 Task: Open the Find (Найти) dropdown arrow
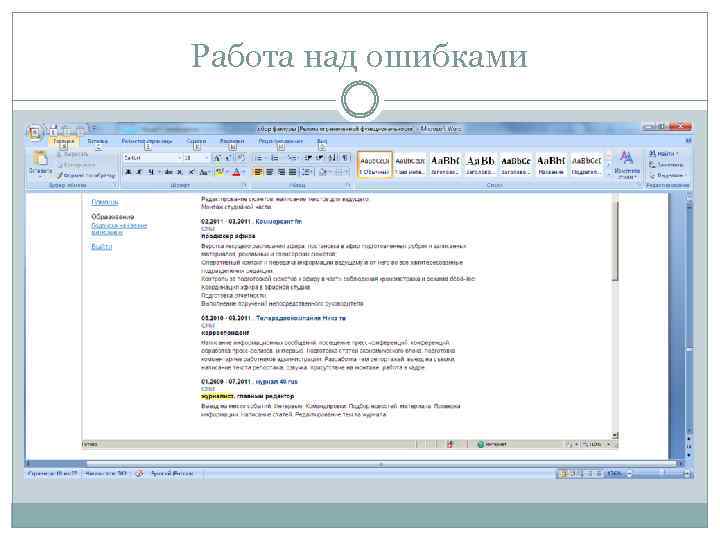677,153
